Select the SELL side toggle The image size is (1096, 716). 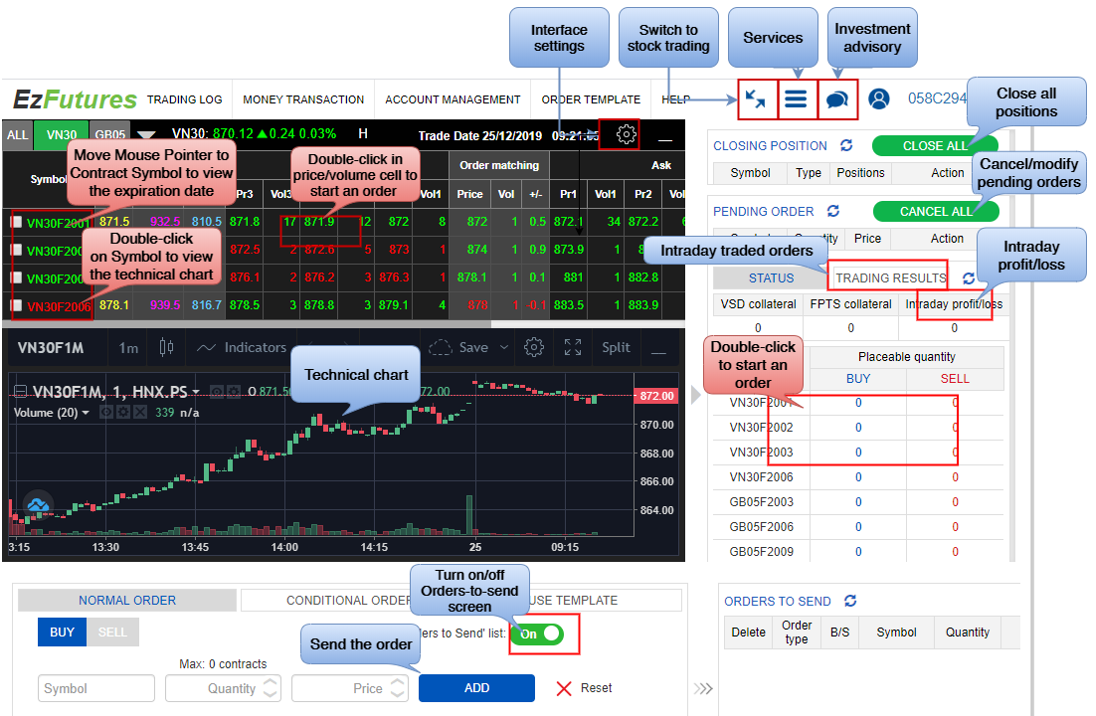coord(113,632)
